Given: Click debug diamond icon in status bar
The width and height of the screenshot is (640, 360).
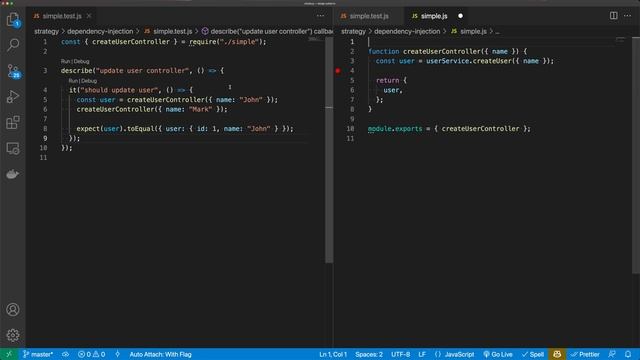Looking at the screenshot, I should click(118, 354).
